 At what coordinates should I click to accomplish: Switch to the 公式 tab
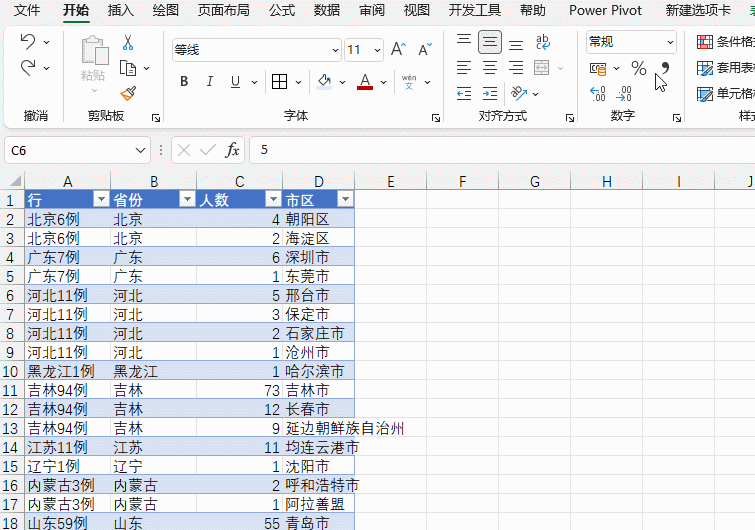282,10
